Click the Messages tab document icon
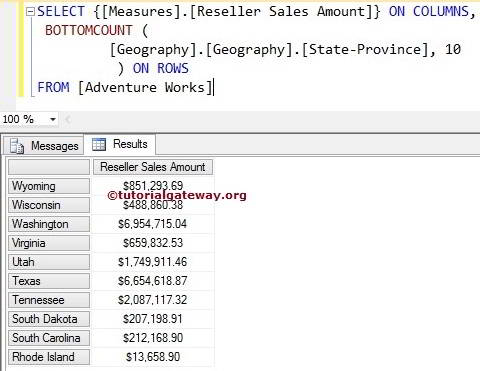This screenshot has width=480, height=371. 17,146
